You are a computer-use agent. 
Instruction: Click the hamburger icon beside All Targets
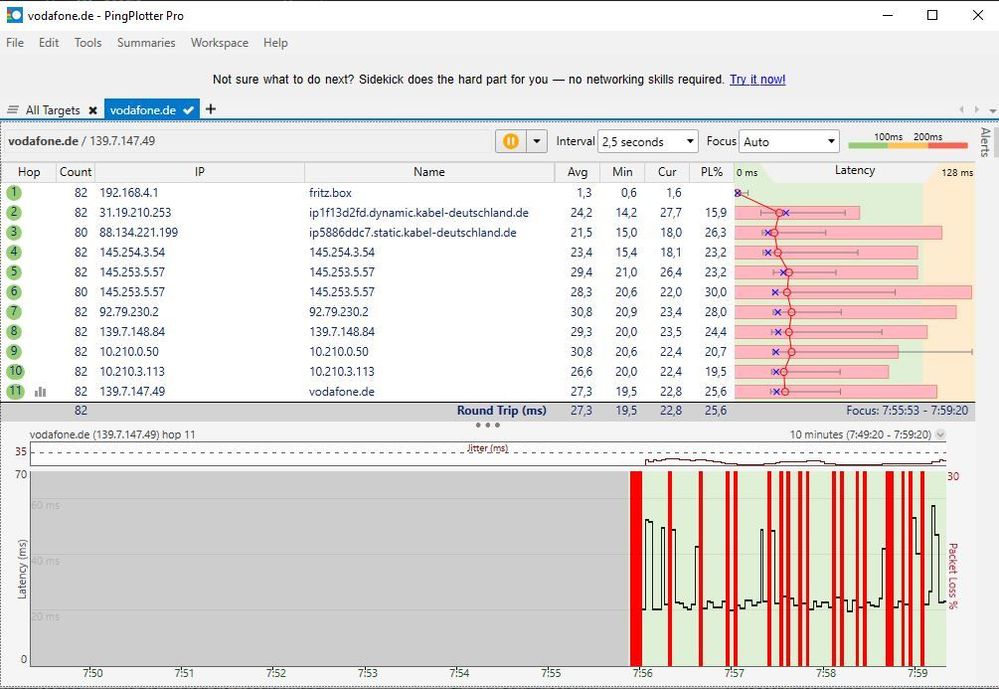pos(13,110)
